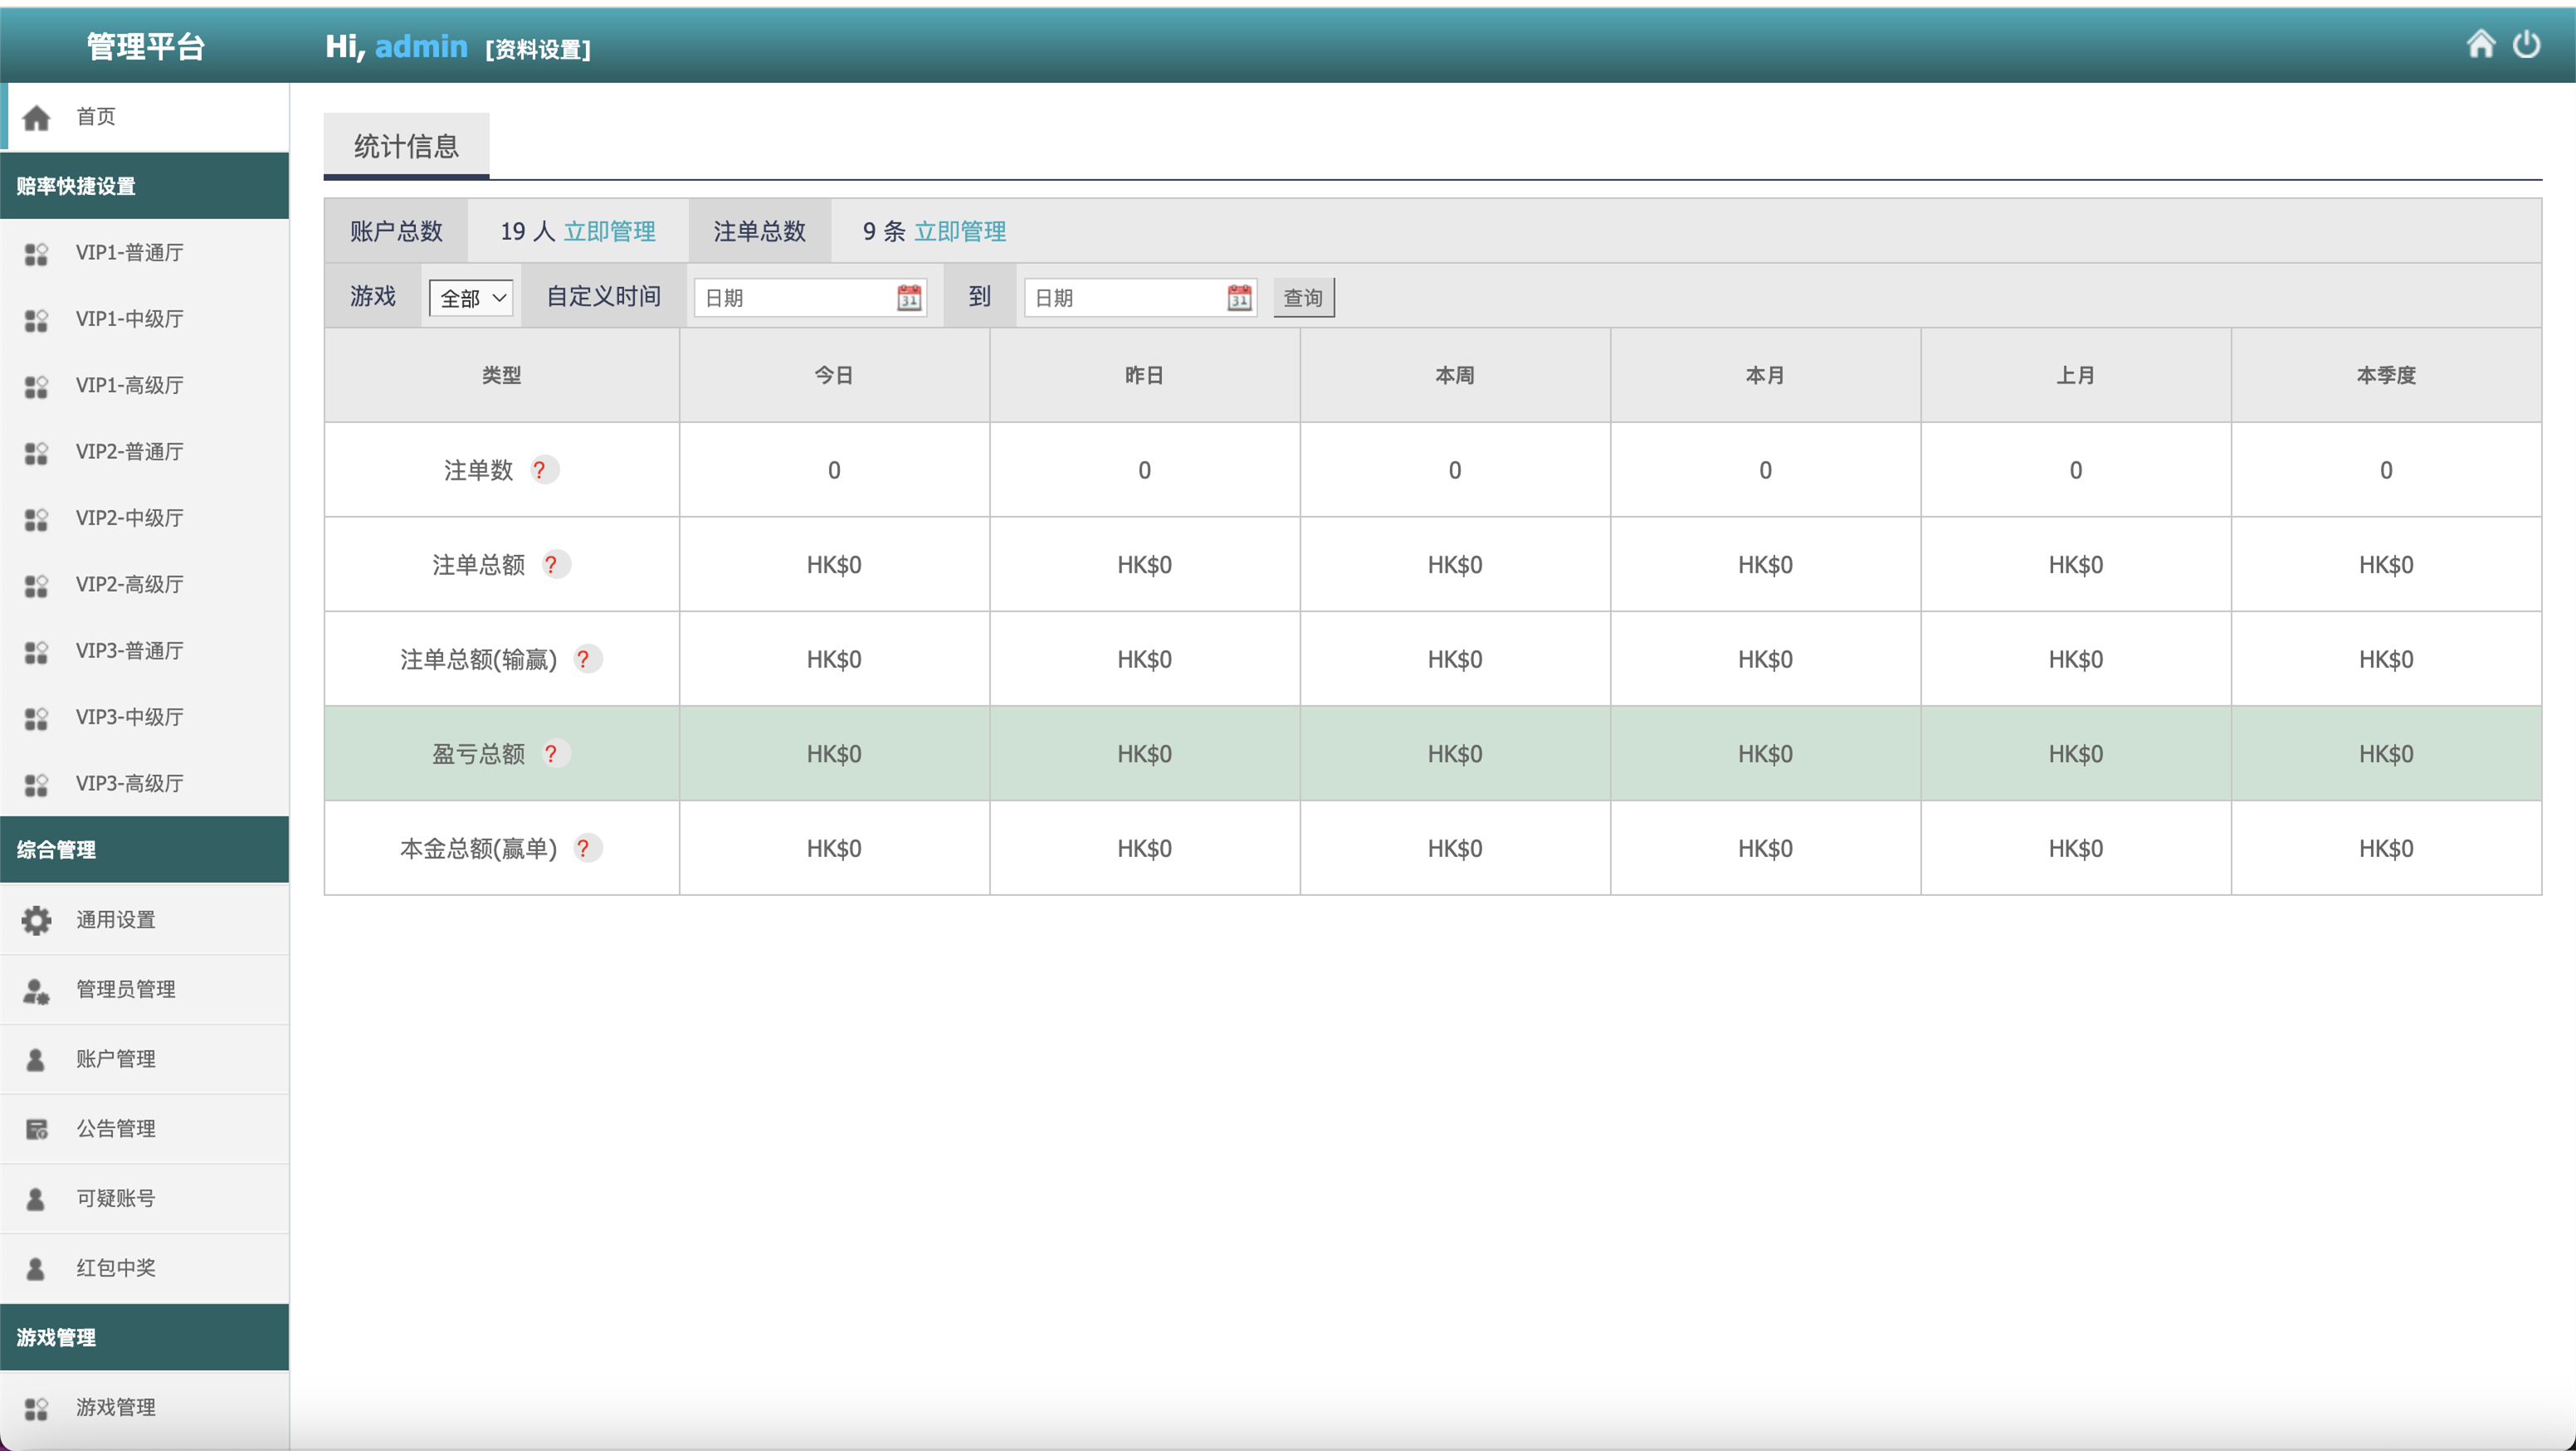Image resolution: width=2576 pixels, height=1451 pixels.
Task: Open the [资料设置] profile link
Action: pos(538,50)
